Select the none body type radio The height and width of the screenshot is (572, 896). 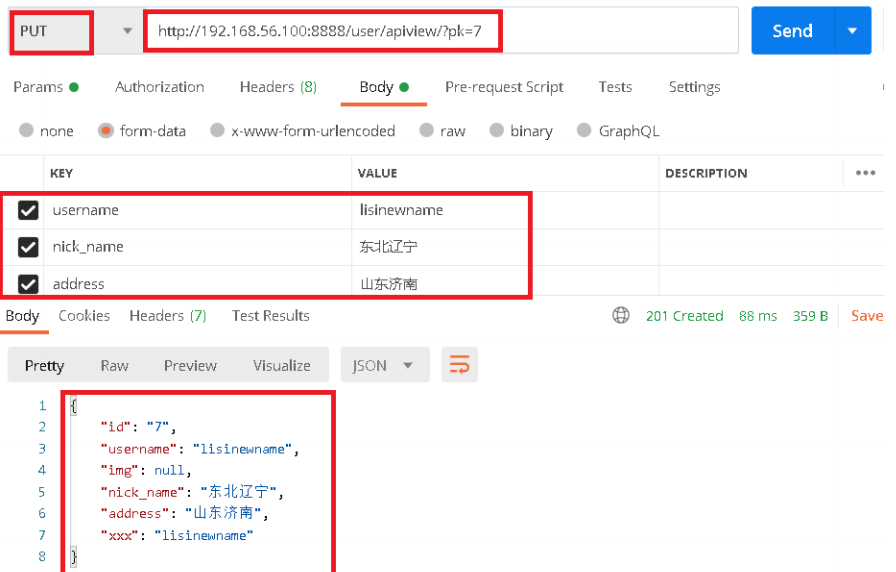tap(26, 130)
